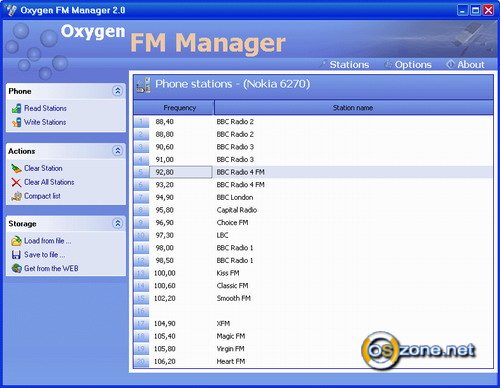Choose Save to file...
500x388 pixels.
[44, 255]
